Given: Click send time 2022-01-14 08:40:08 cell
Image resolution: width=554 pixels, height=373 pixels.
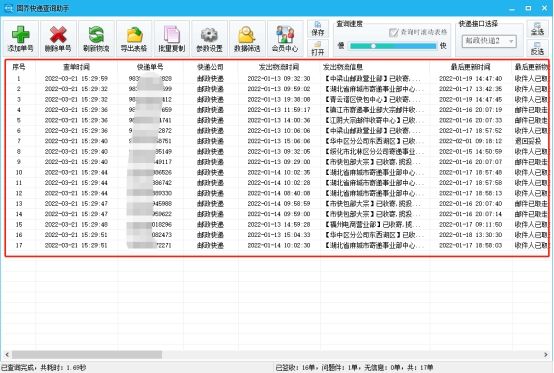Looking at the screenshot, I should click(x=279, y=193).
